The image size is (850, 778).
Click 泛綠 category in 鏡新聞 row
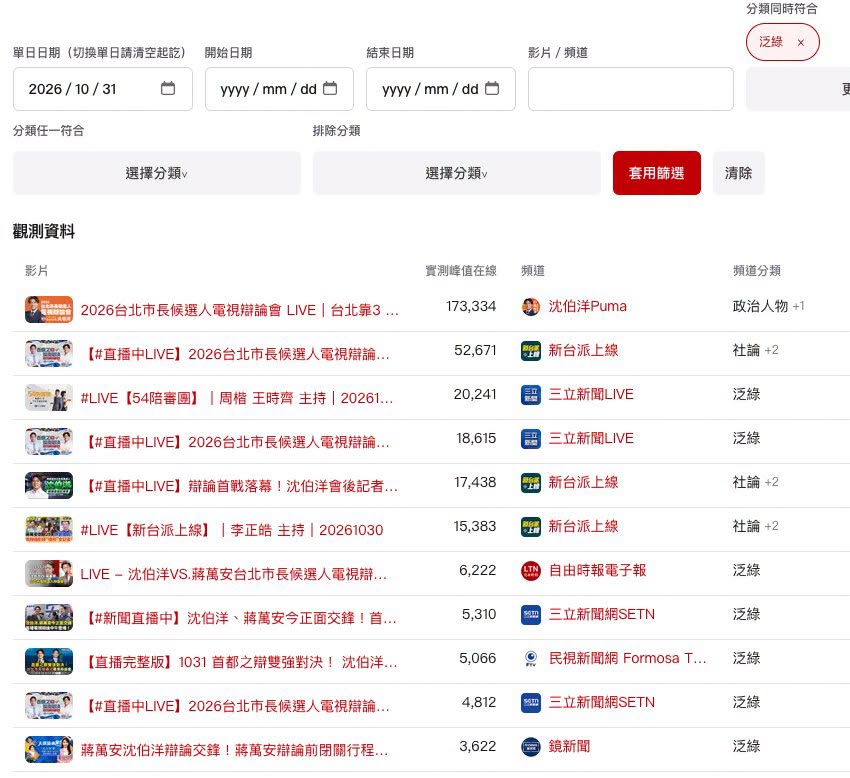pos(746,747)
